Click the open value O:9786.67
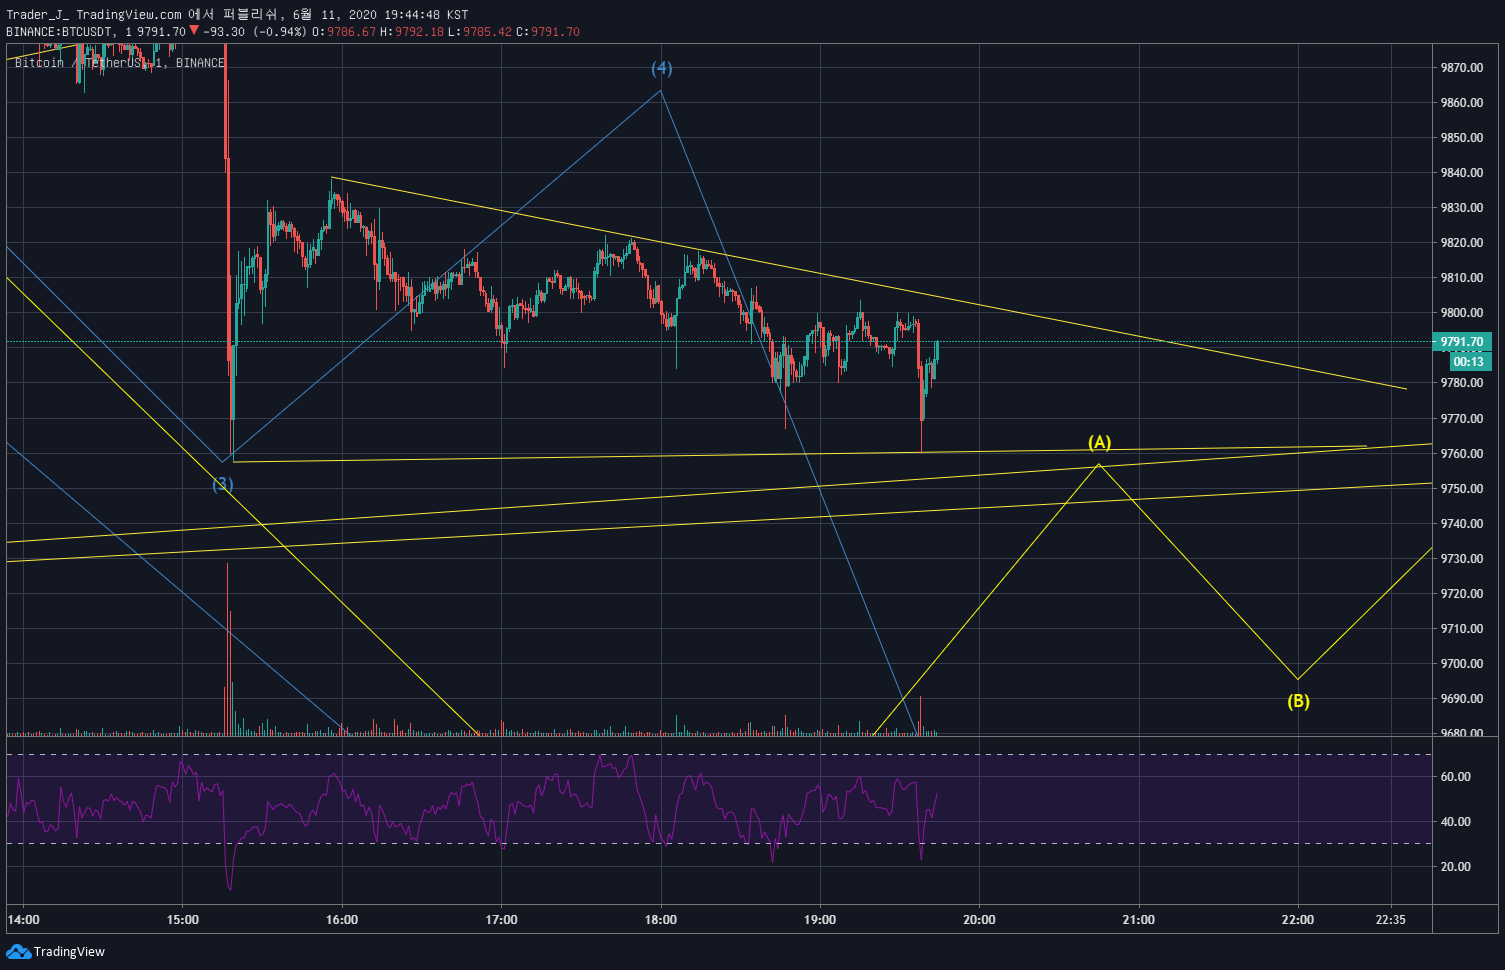The width and height of the screenshot is (1505, 970). click(x=344, y=32)
